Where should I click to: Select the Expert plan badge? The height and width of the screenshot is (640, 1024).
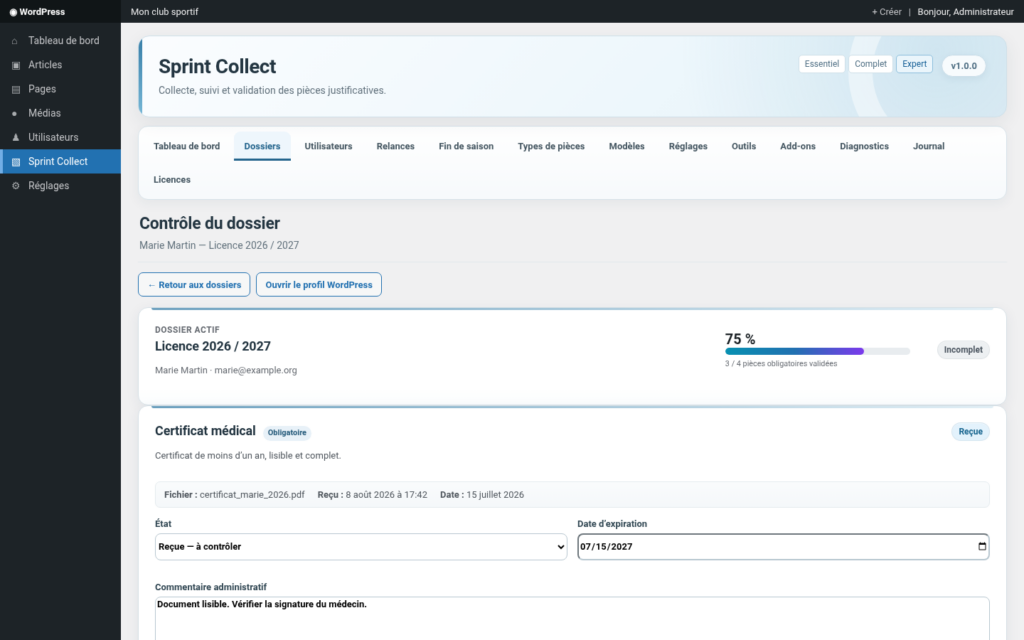(x=914, y=64)
